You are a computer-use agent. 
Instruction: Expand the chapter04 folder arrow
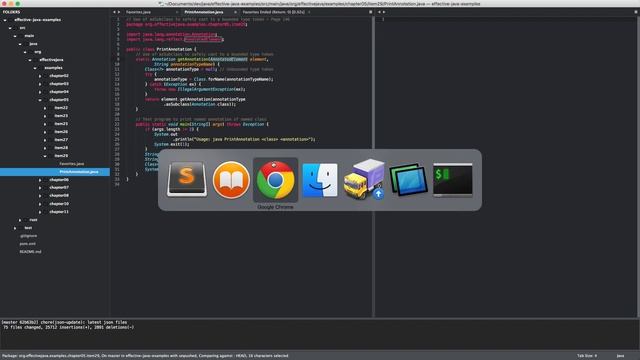click(x=40, y=92)
